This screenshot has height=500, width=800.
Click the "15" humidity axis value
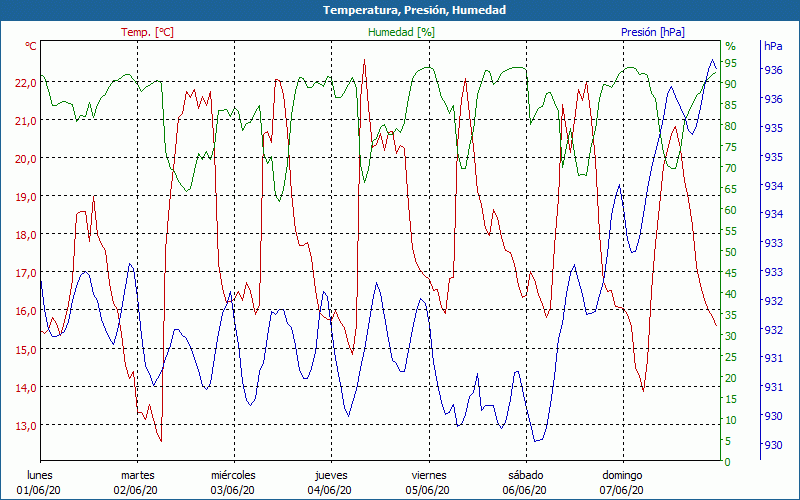(731, 399)
